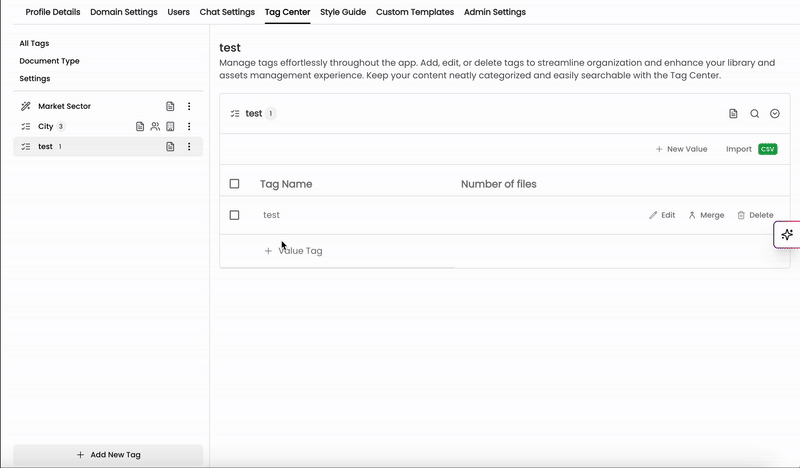800x468 pixels.
Task: Import values via CSV button
Action: (x=752, y=149)
